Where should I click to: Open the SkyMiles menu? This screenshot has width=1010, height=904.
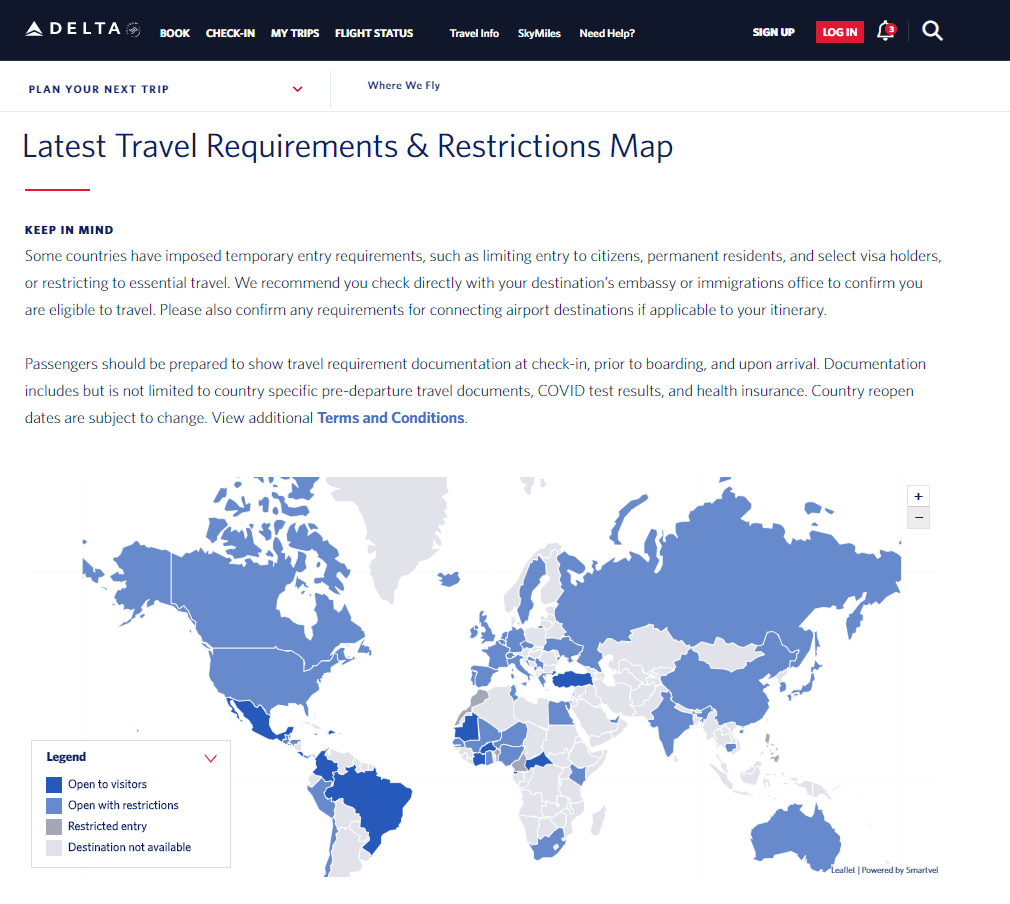tap(539, 33)
